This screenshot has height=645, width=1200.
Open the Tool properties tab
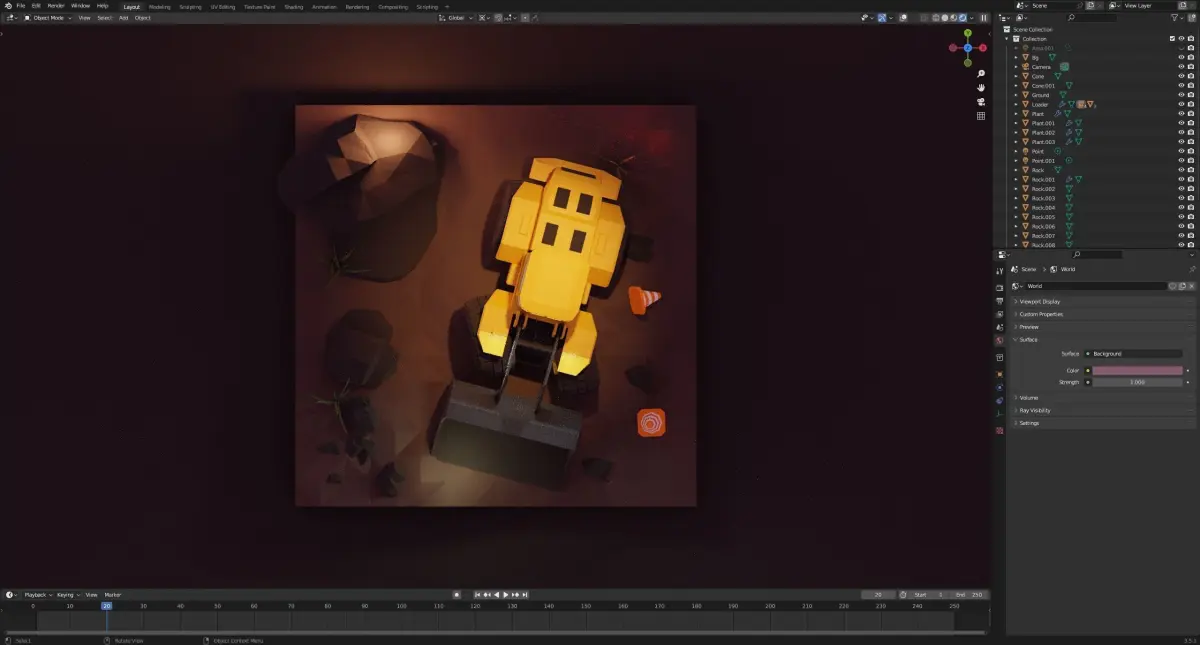(999, 271)
